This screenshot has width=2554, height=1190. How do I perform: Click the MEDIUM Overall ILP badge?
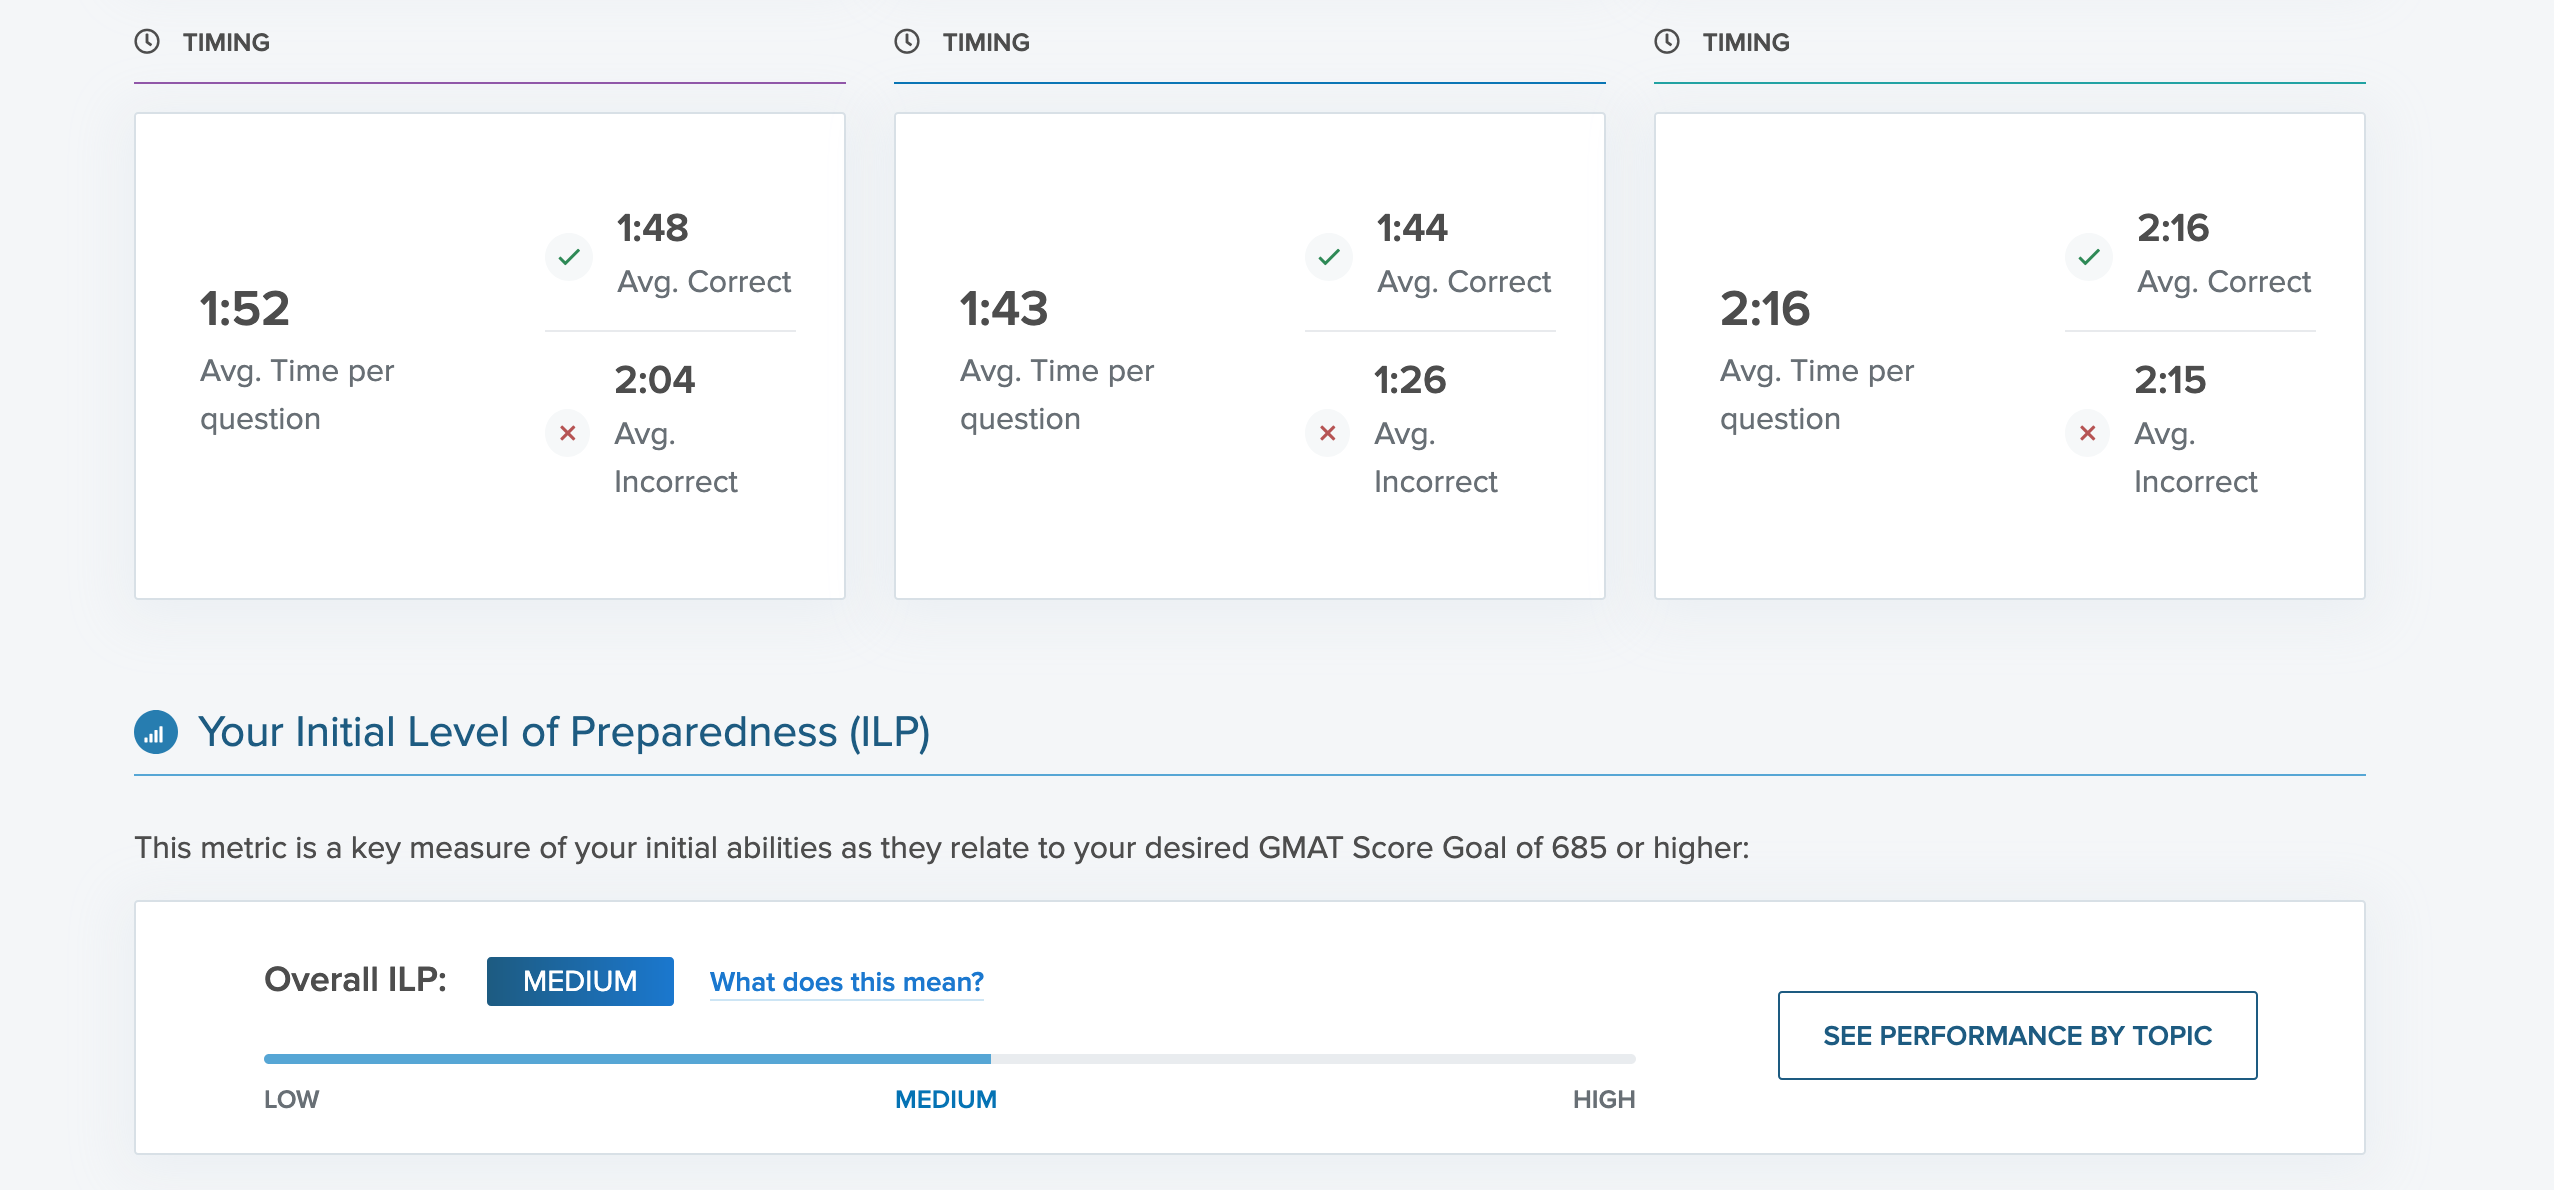[580, 981]
